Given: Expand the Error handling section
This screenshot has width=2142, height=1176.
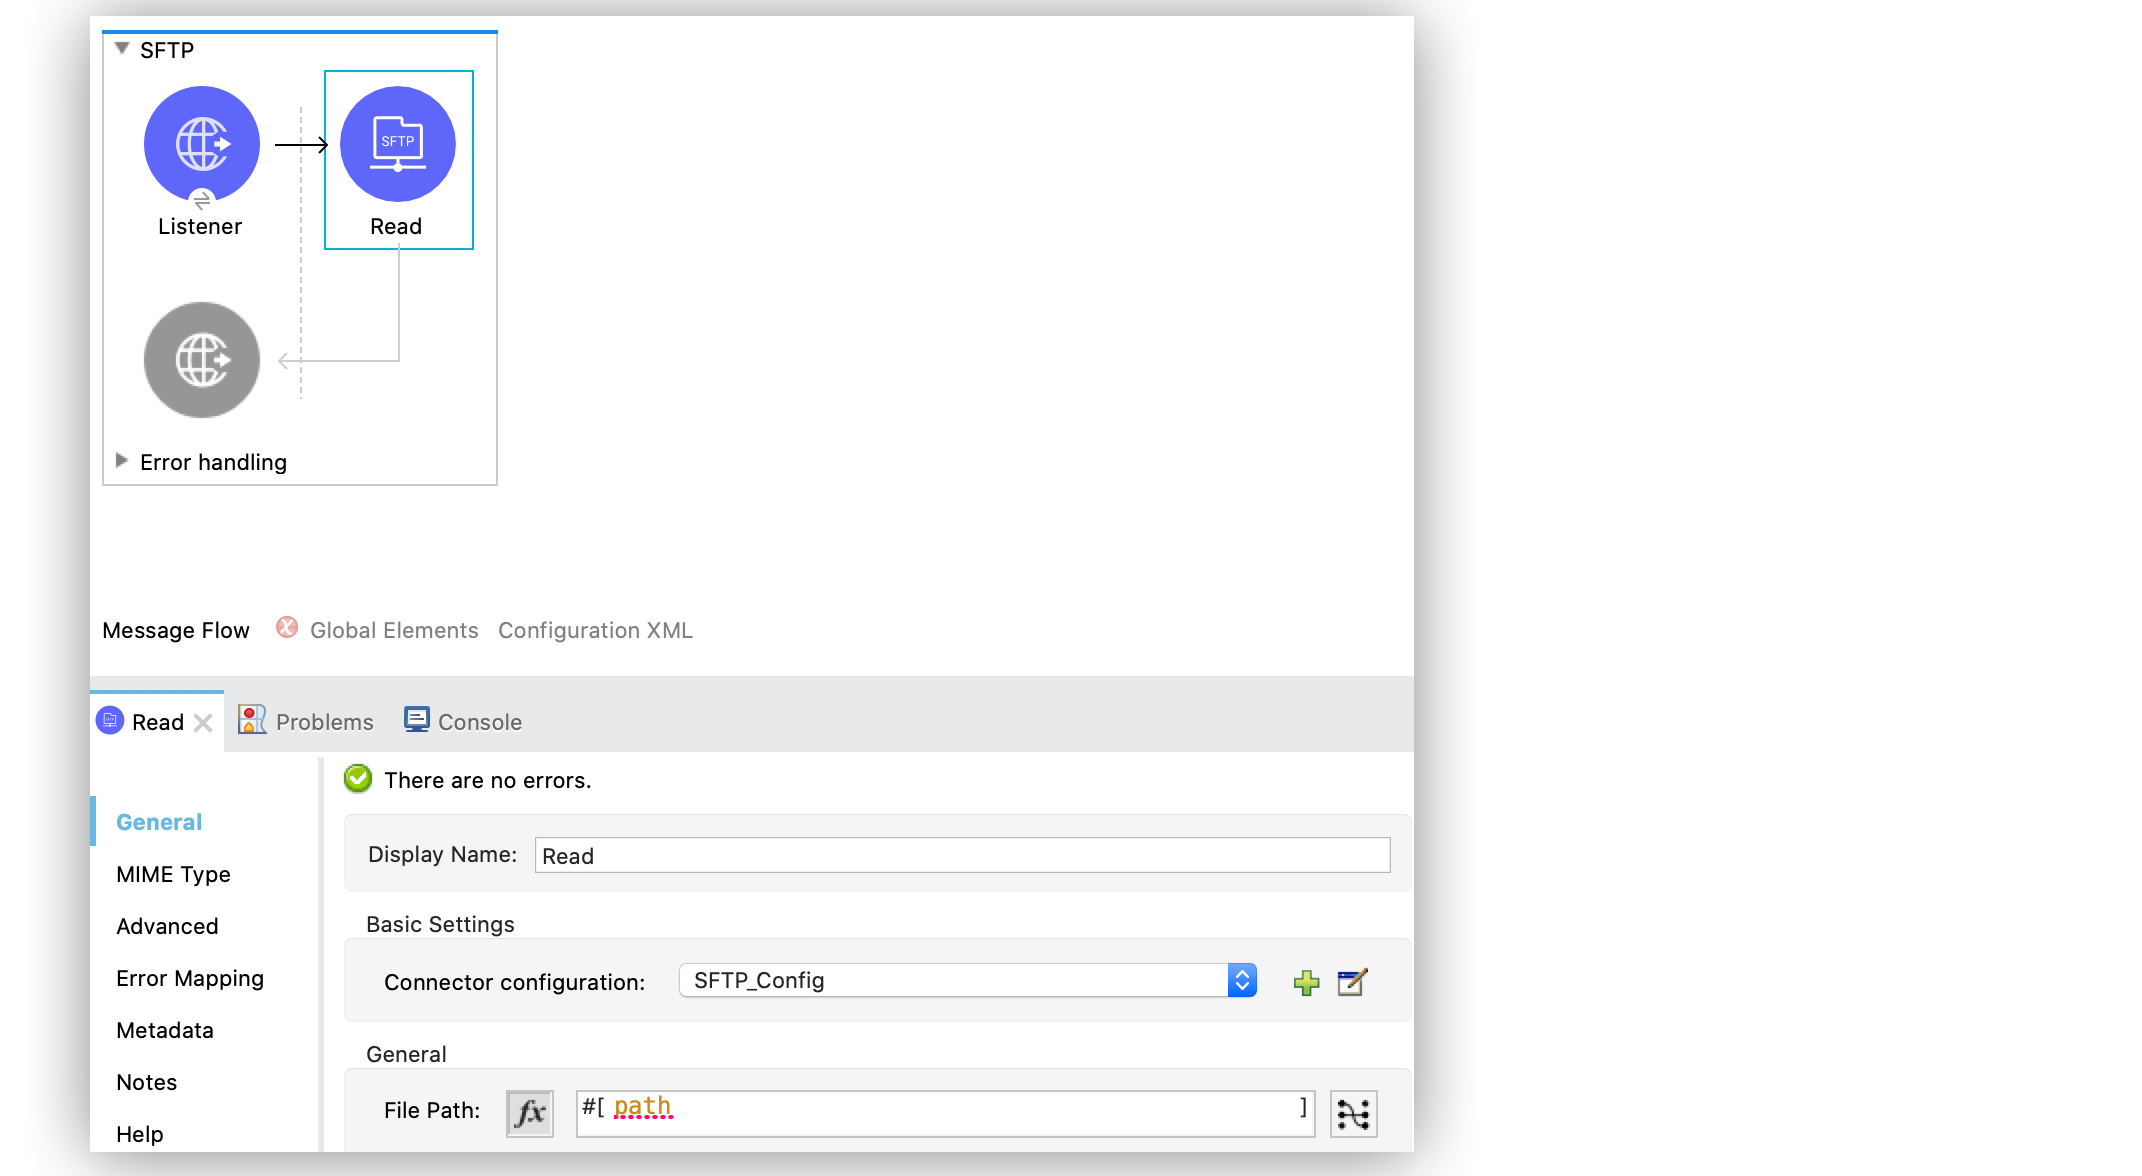Looking at the screenshot, I should [x=123, y=460].
